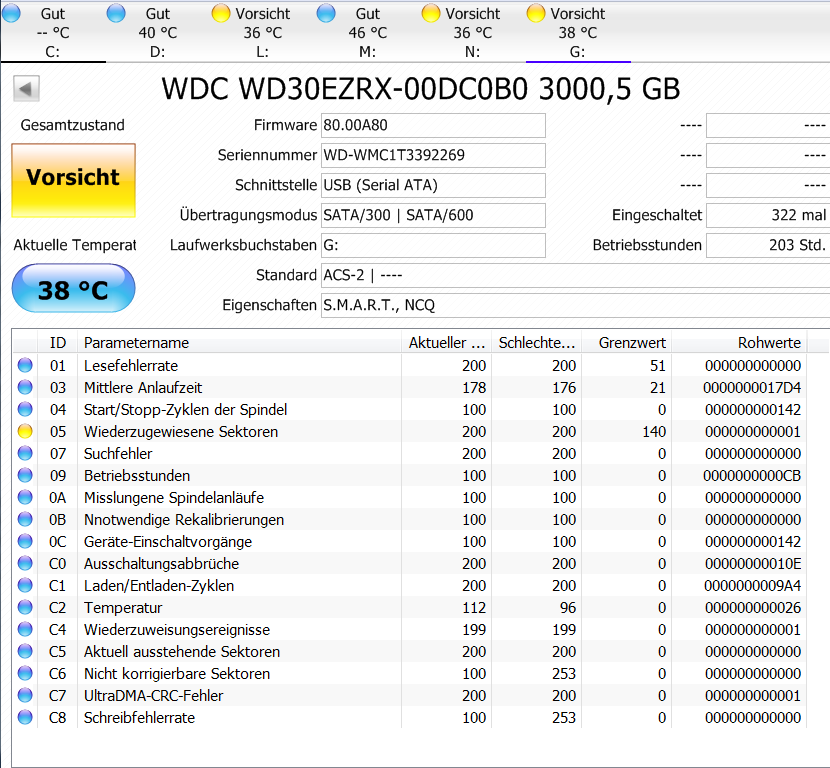This screenshot has height=768, width=830.
Task: Select drive C: tab with Gut status
Action: point(53,32)
